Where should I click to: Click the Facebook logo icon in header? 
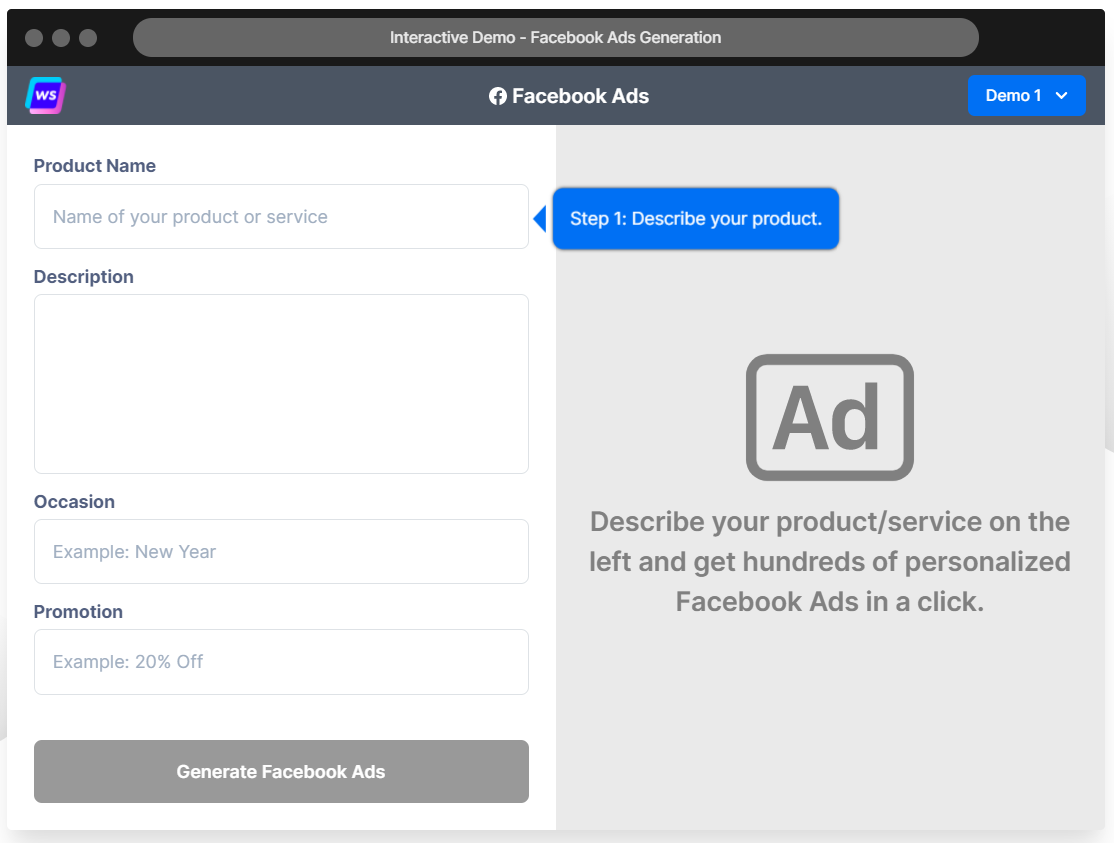[x=497, y=97]
